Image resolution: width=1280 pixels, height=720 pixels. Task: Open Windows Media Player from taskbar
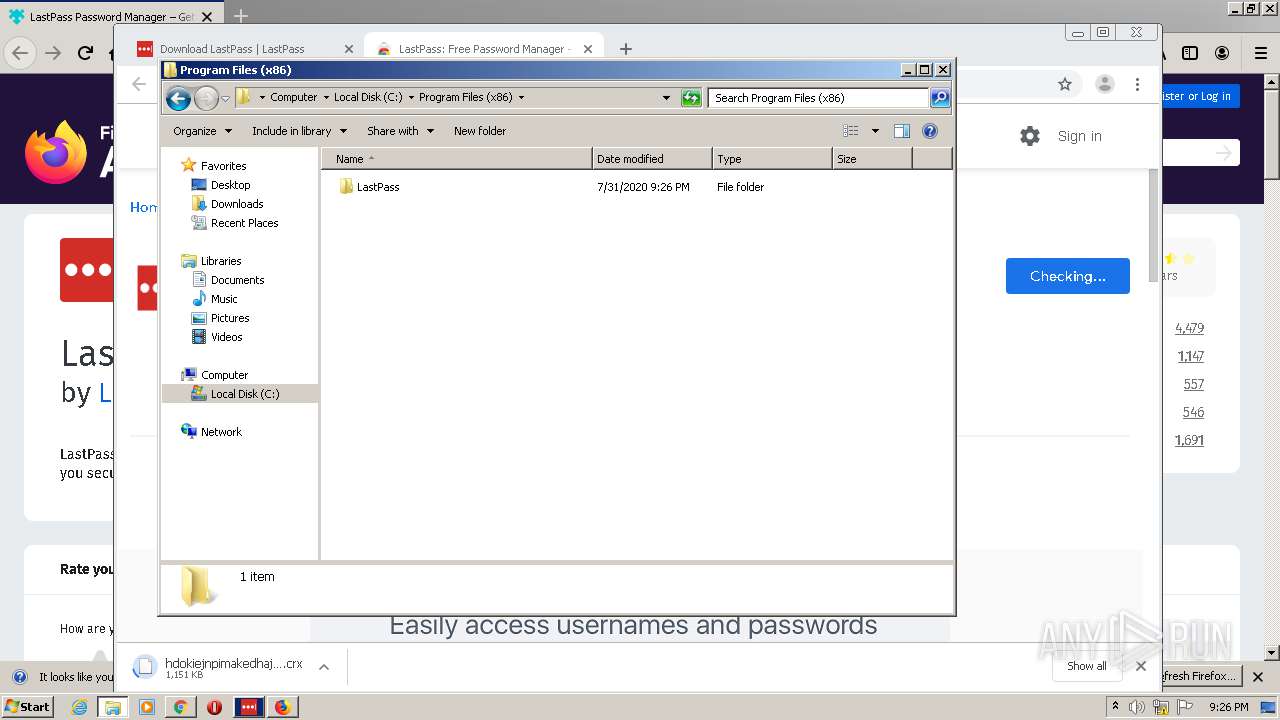(147, 707)
